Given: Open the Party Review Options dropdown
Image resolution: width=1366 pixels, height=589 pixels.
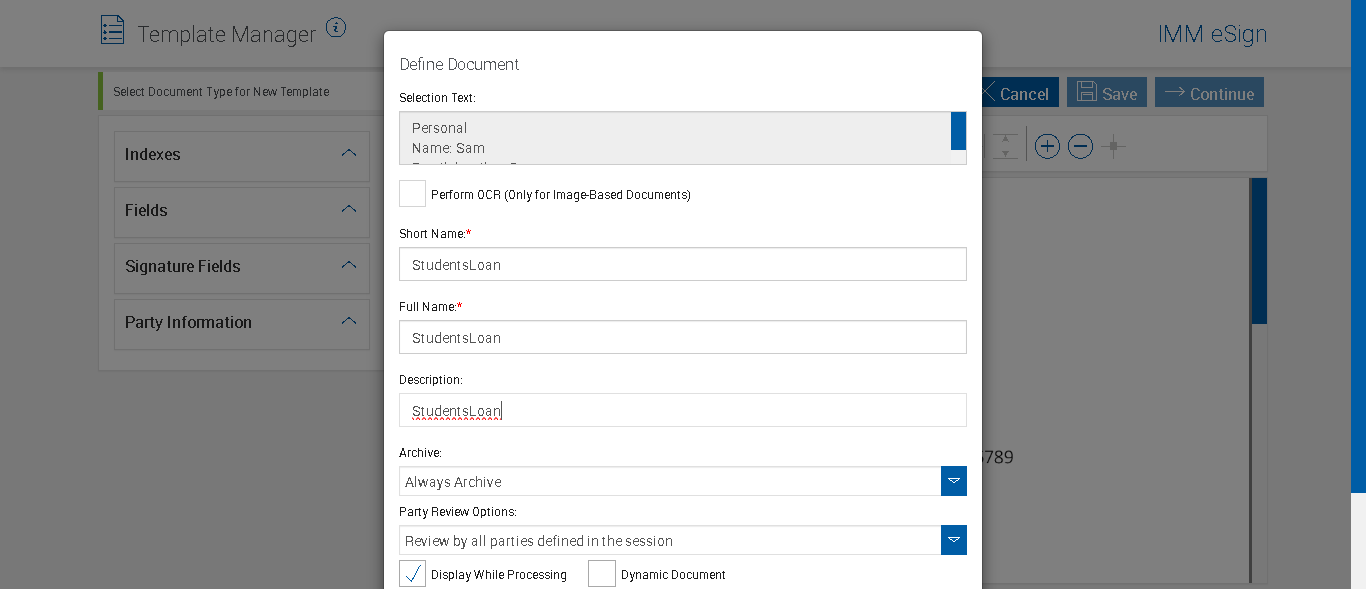Looking at the screenshot, I should coord(953,540).
